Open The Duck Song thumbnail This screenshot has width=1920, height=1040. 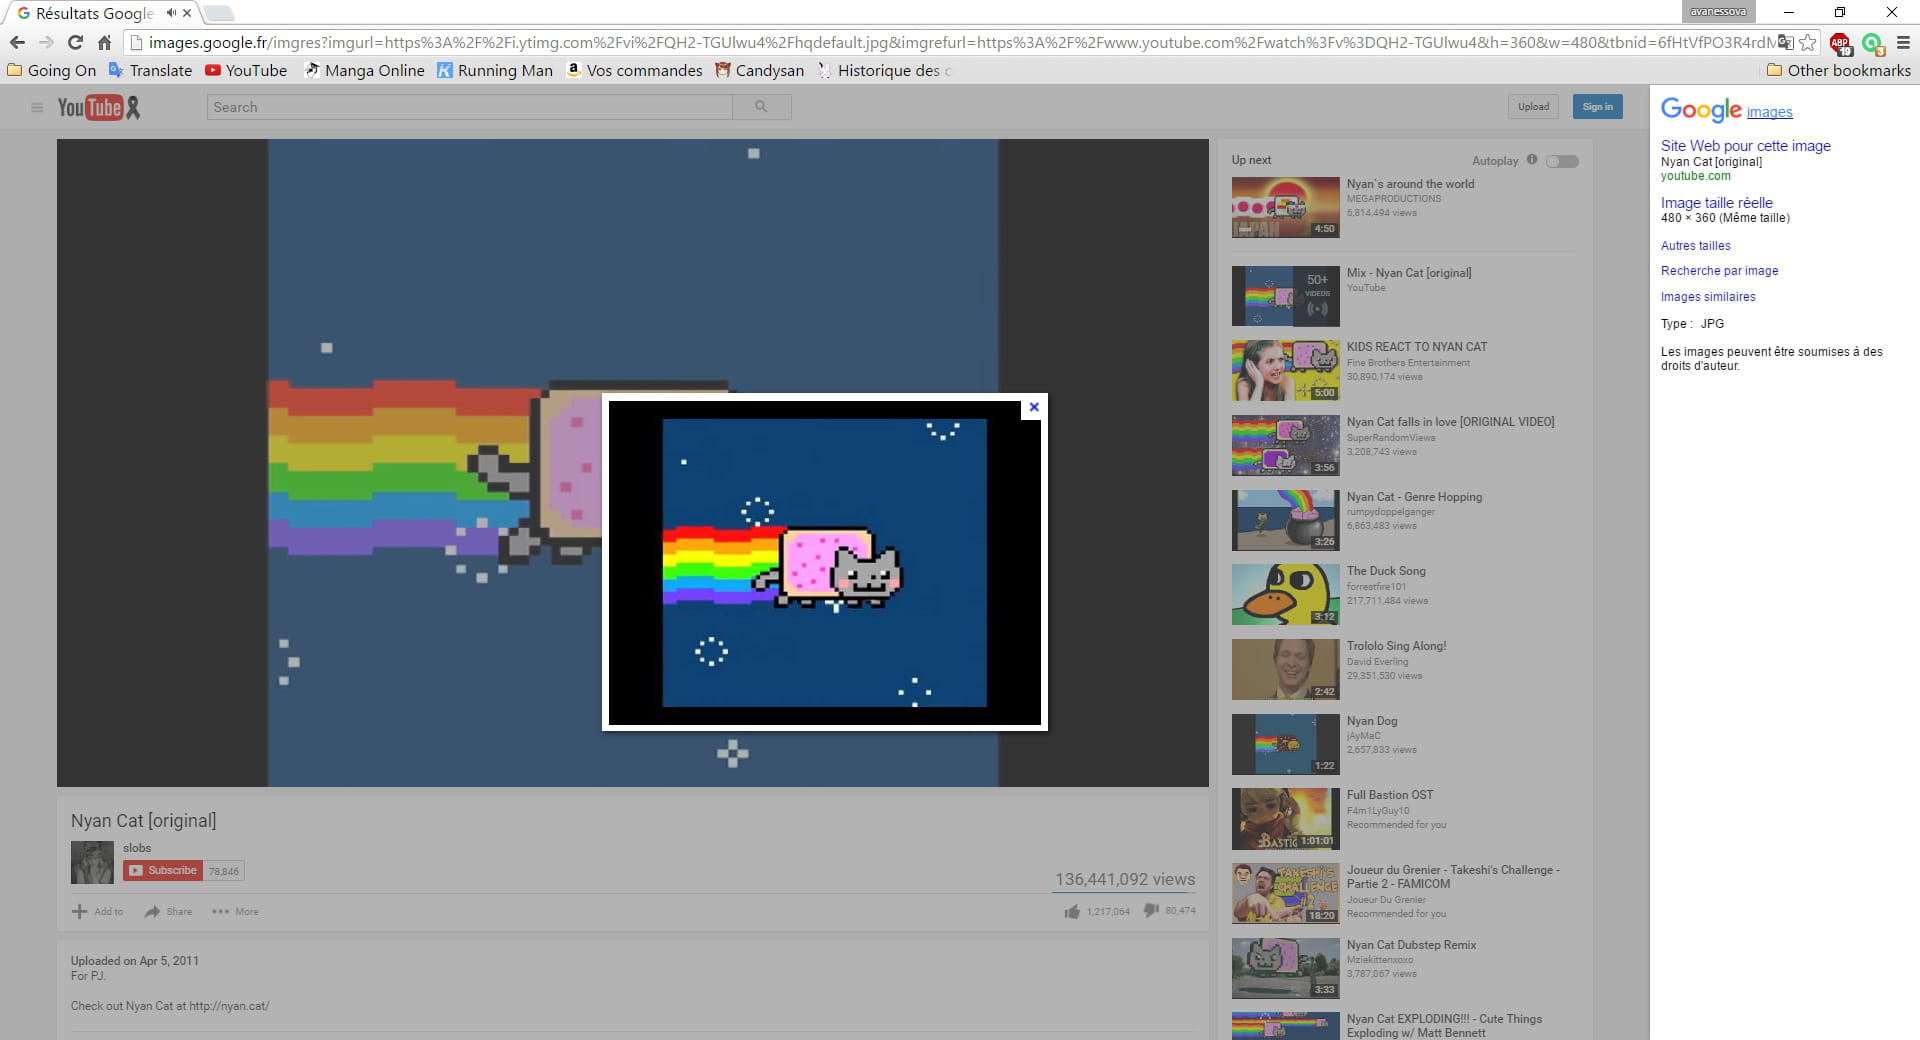pos(1285,594)
